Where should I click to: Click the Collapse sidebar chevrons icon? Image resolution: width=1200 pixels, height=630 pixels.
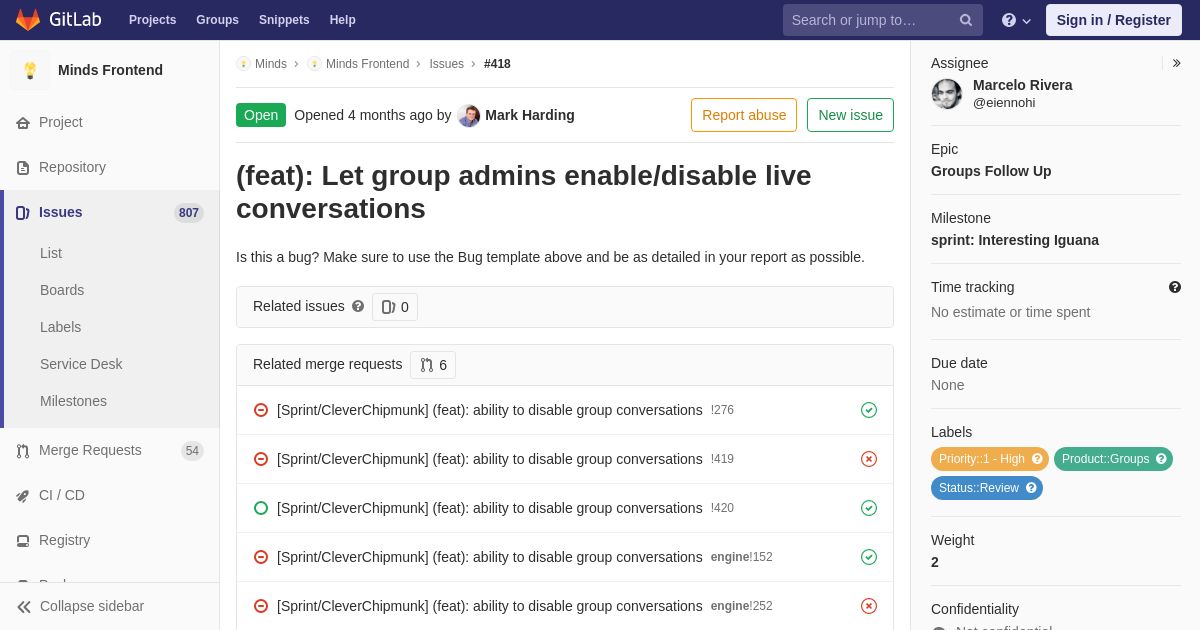[24, 606]
